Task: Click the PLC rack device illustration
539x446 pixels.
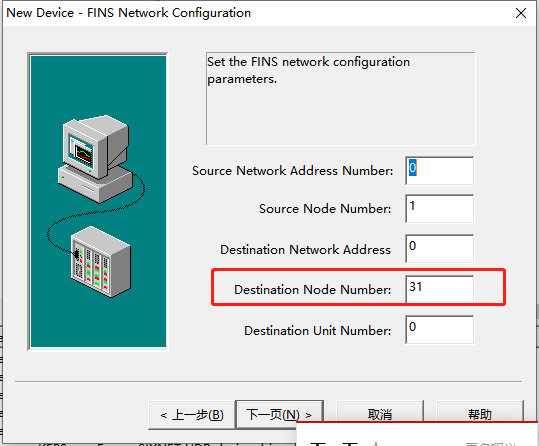Action: tap(100, 262)
